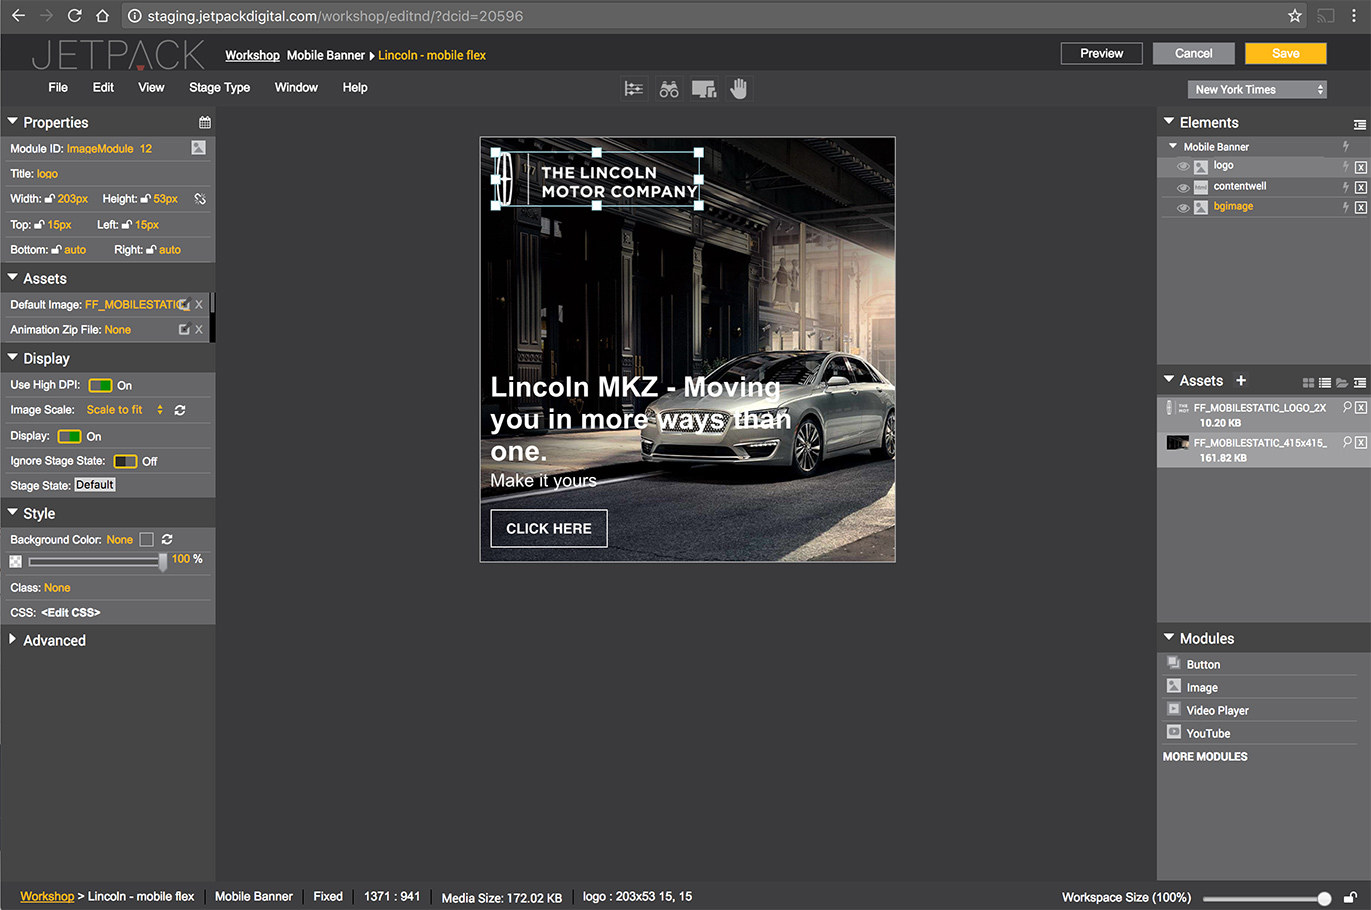Open the Window menu
The image size is (1371, 910).
[x=296, y=87]
